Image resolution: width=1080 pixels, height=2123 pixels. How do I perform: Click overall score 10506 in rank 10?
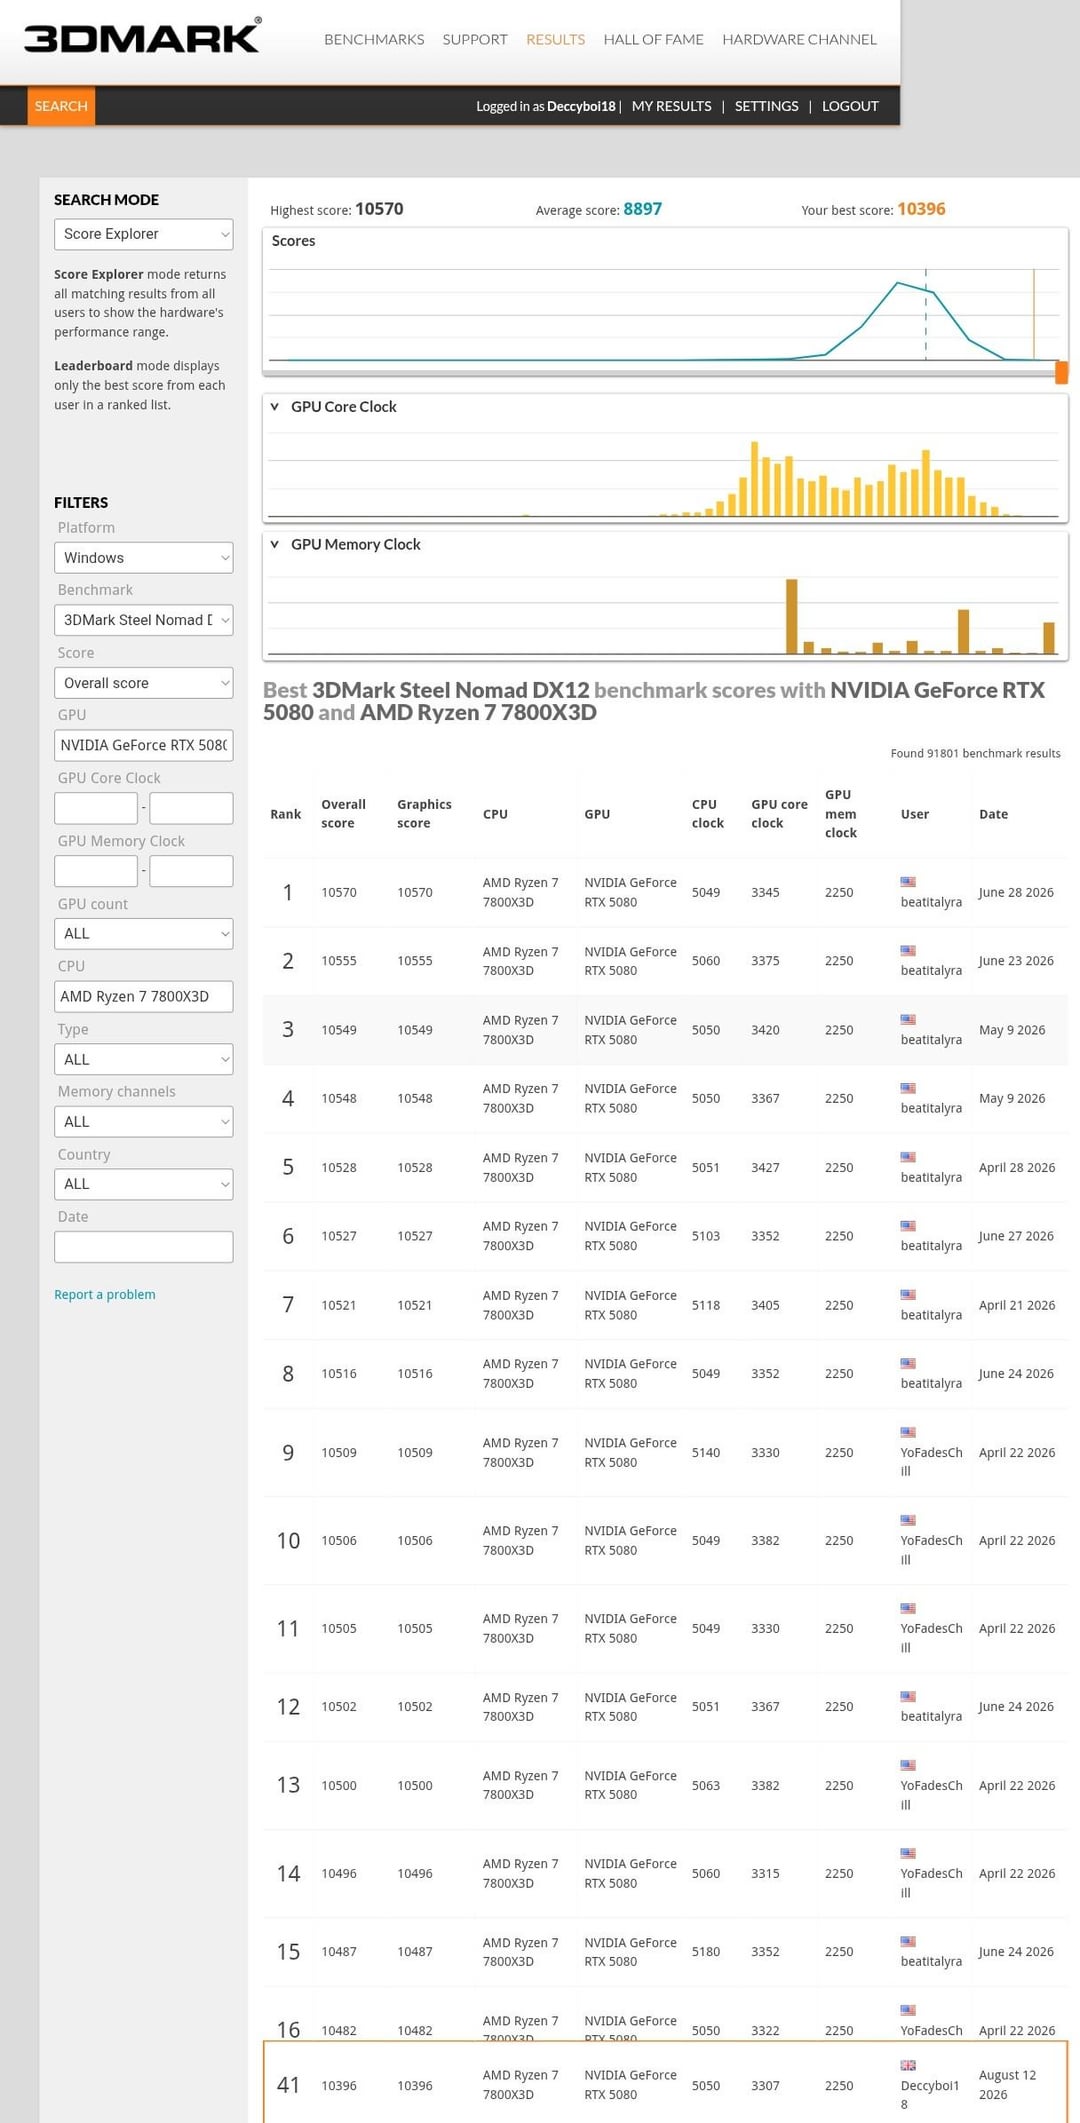click(x=339, y=1540)
